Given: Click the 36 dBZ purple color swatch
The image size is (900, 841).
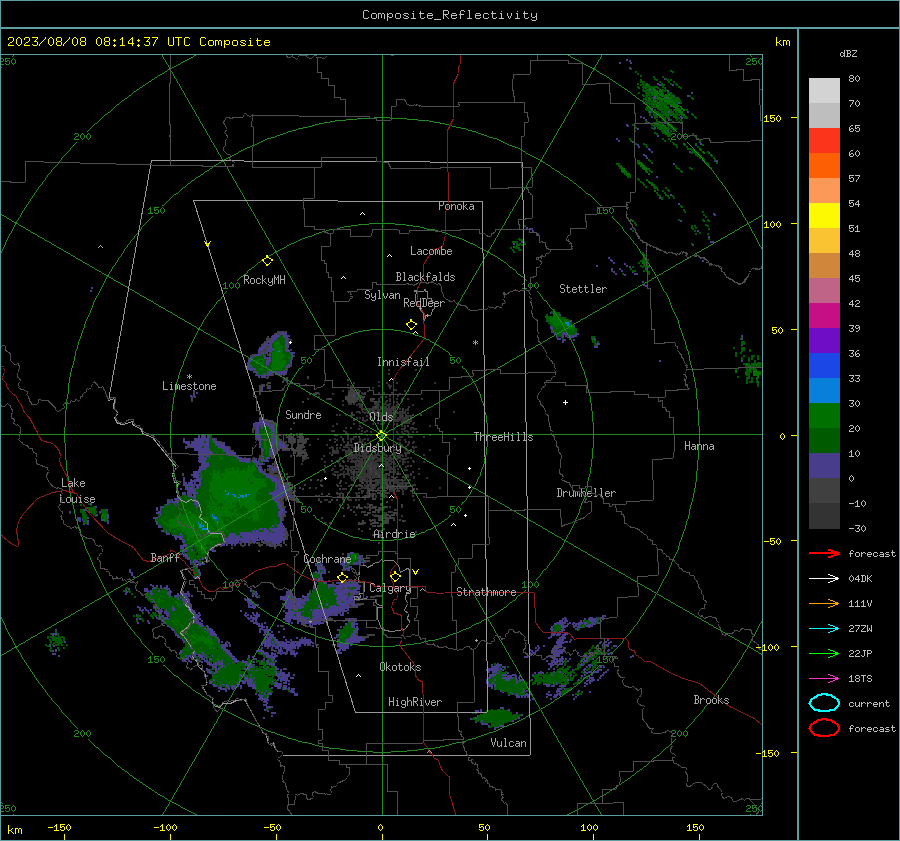Looking at the screenshot, I should point(824,340).
